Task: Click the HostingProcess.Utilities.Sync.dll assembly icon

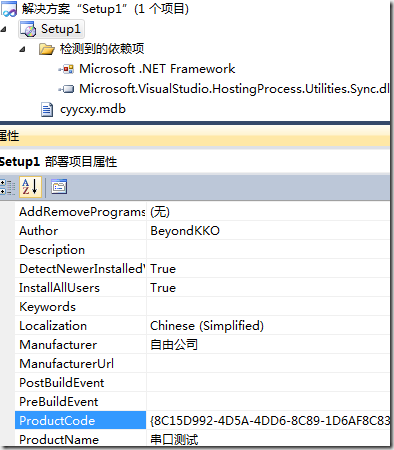Action: click(66, 89)
